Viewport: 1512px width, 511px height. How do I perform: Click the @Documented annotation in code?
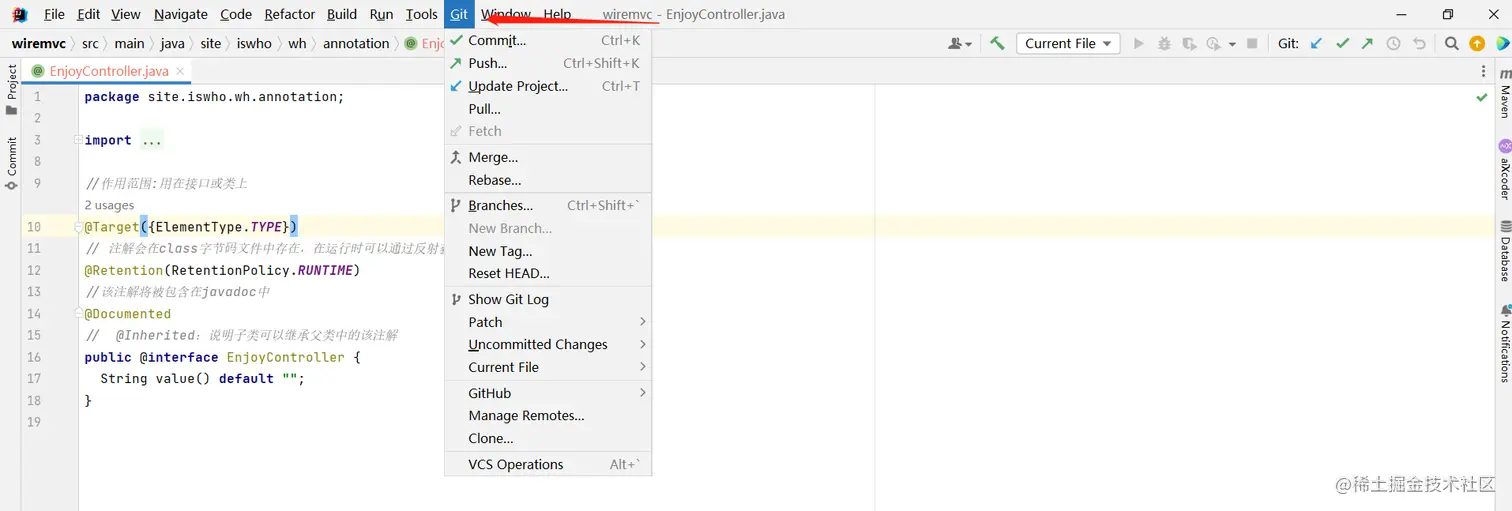pos(128,314)
